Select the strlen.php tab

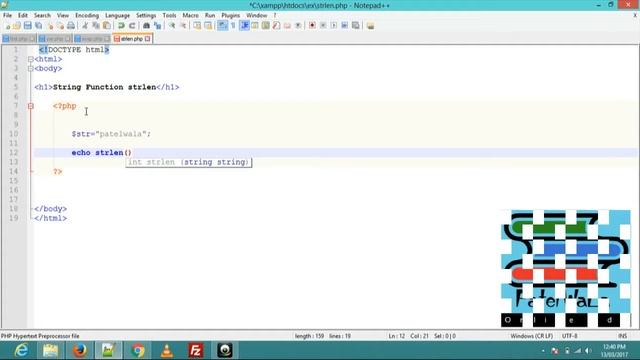(131, 39)
